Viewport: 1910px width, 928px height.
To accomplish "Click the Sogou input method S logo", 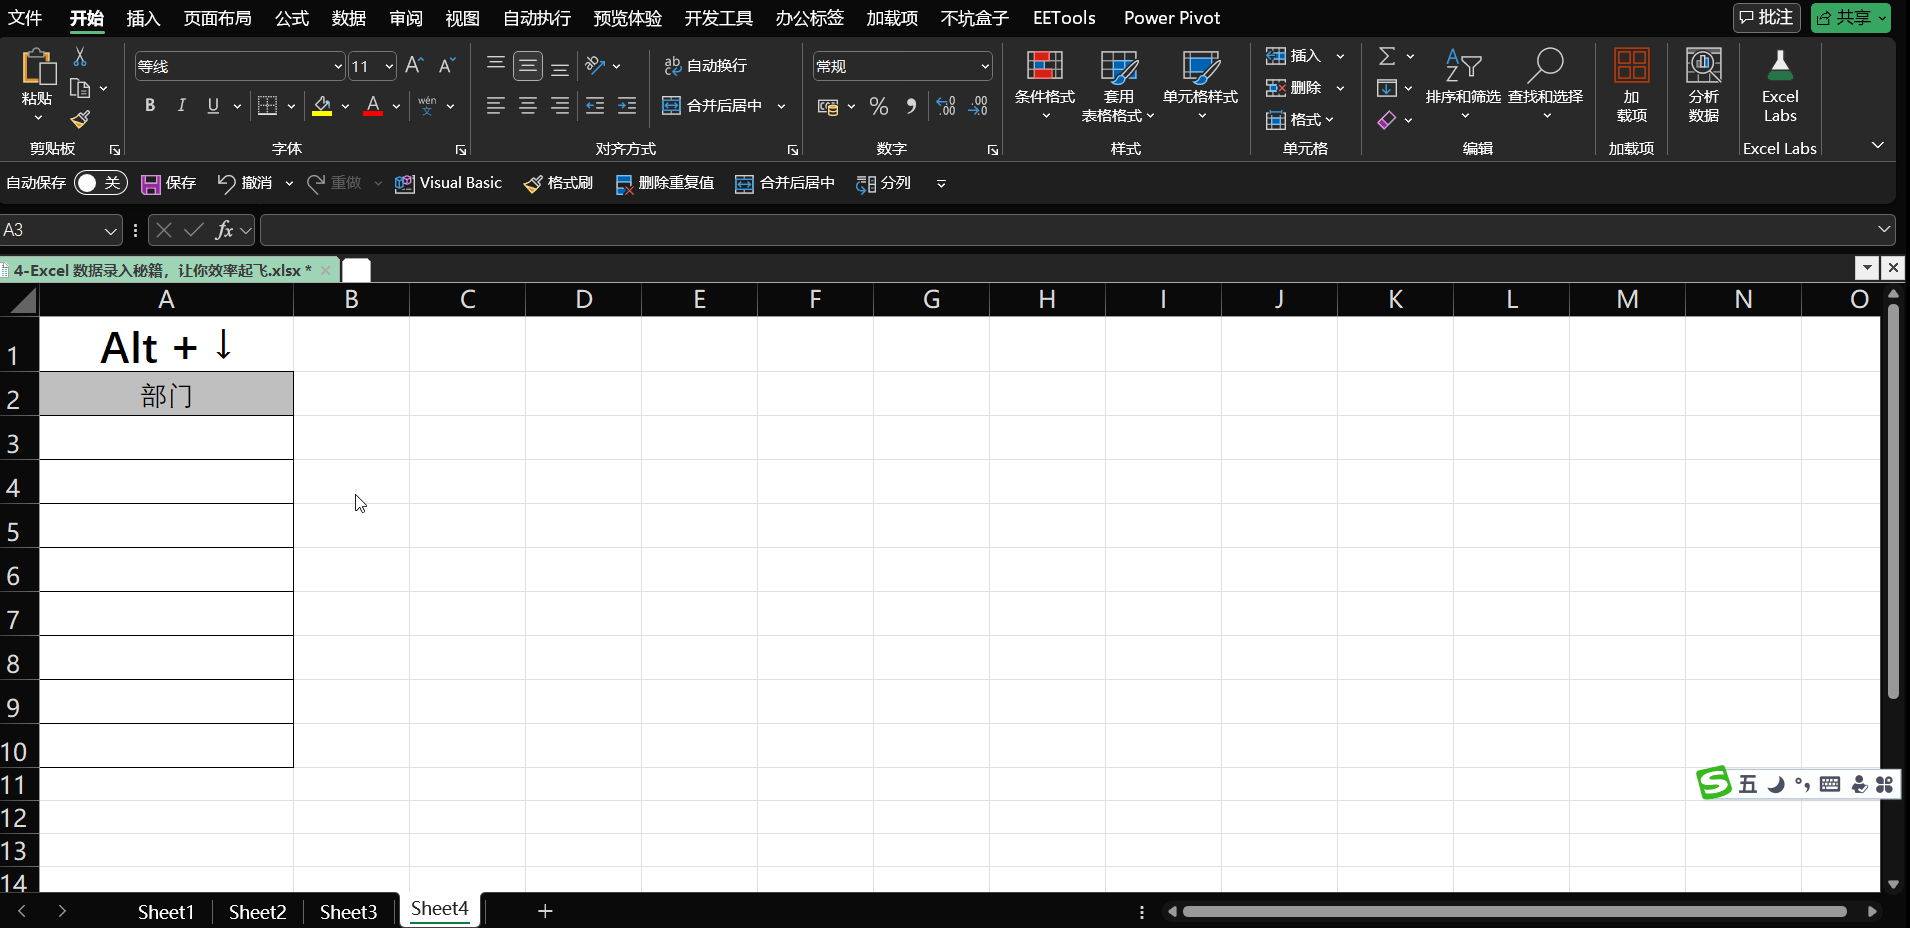I will pyautogui.click(x=1714, y=783).
